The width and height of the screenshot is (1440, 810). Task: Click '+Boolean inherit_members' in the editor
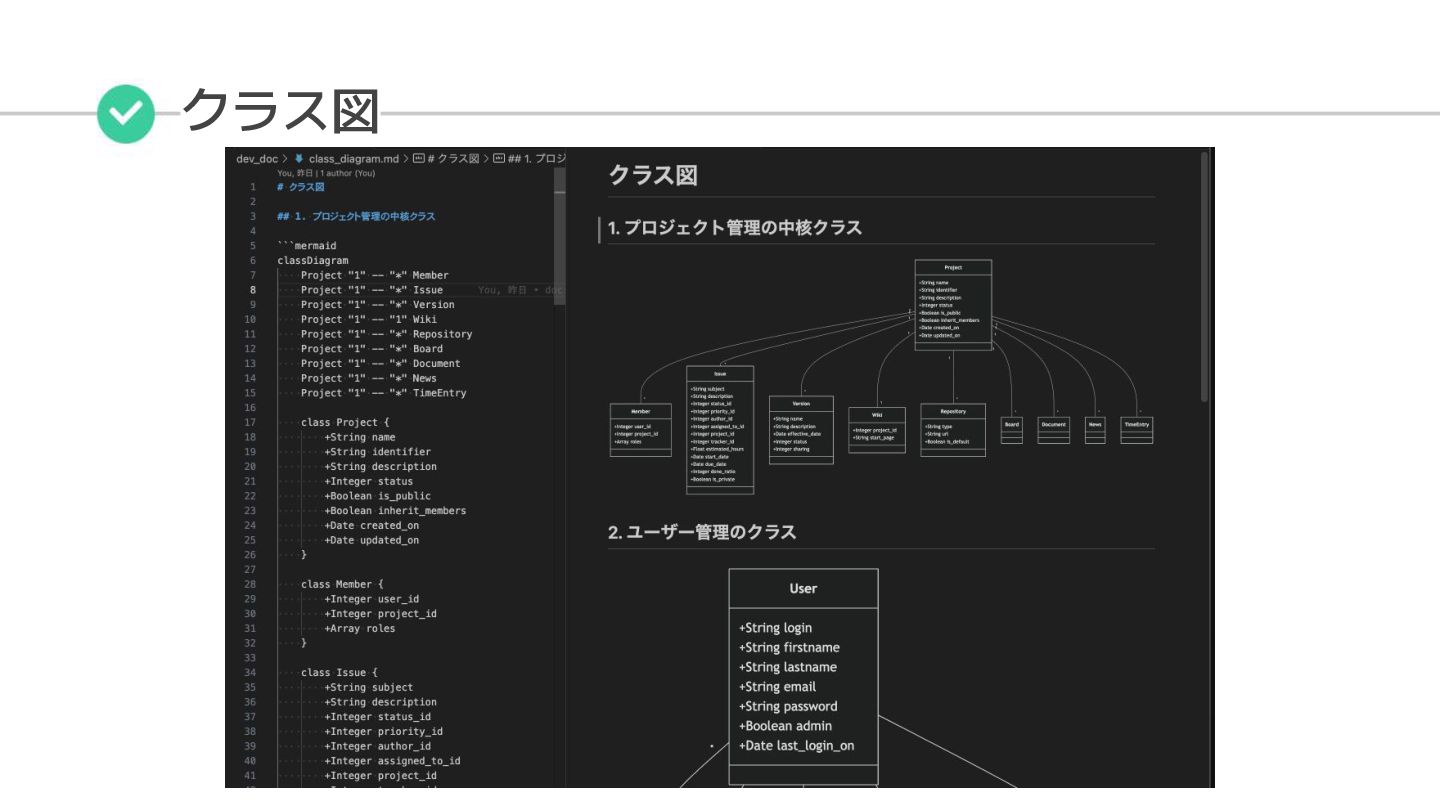(396, 510)
